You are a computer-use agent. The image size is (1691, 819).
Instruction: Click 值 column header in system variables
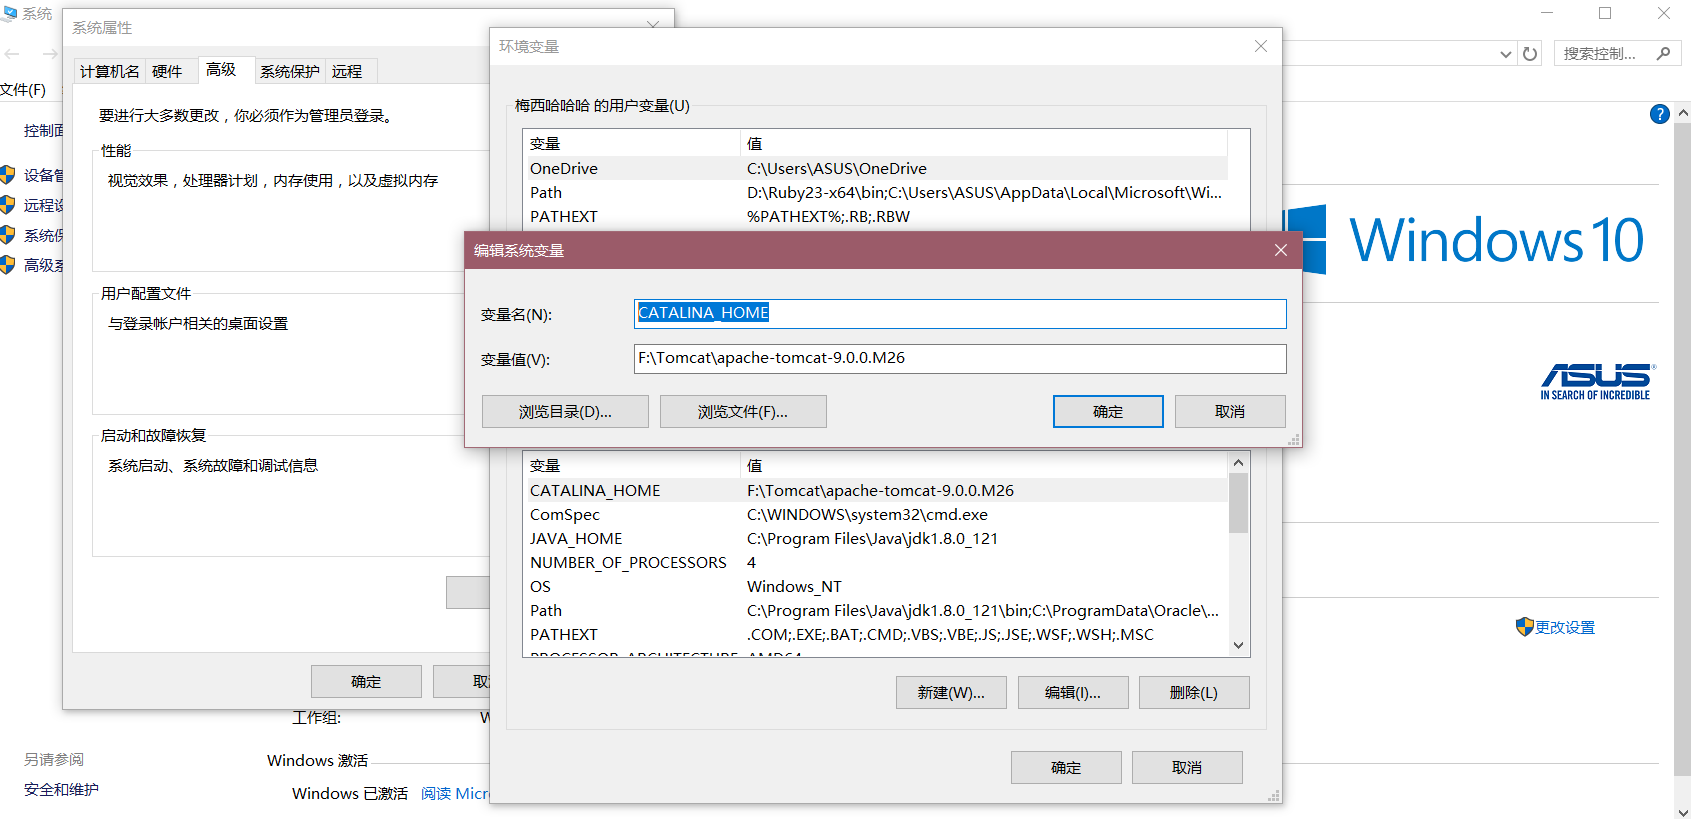click(984, 465)
